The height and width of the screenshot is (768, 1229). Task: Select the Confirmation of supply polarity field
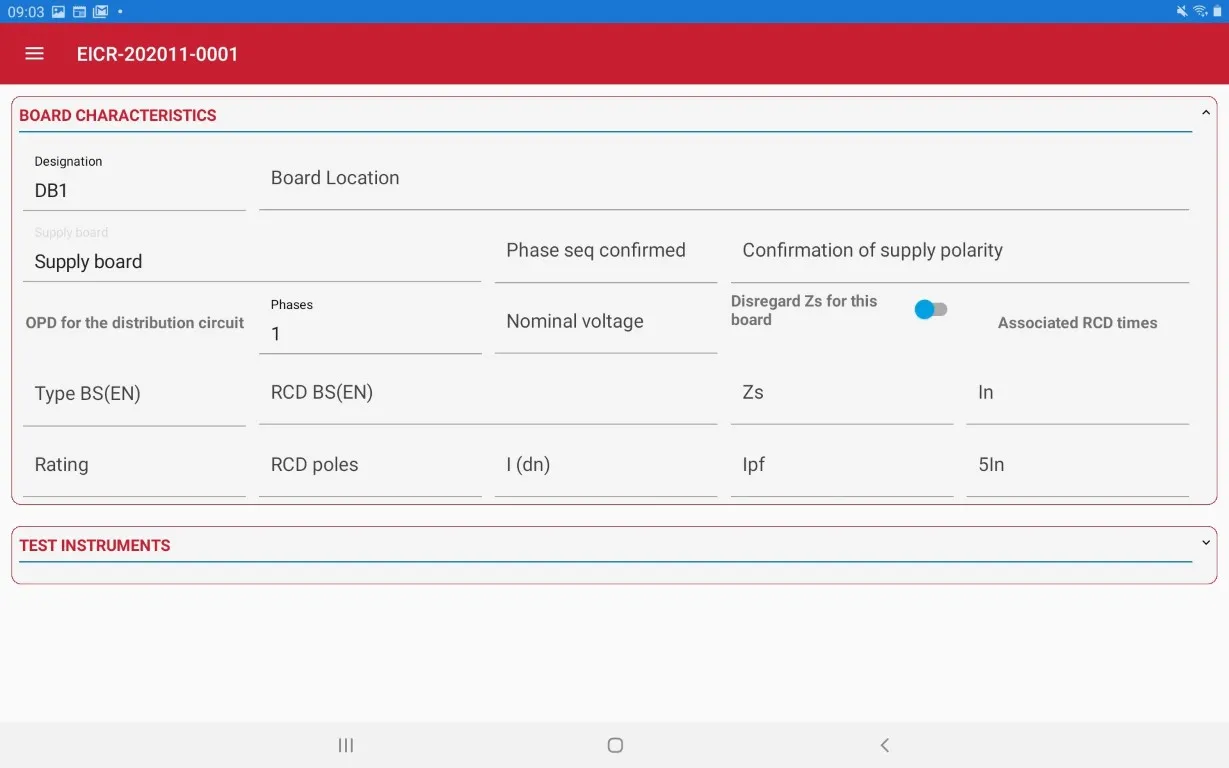(958, 251)
